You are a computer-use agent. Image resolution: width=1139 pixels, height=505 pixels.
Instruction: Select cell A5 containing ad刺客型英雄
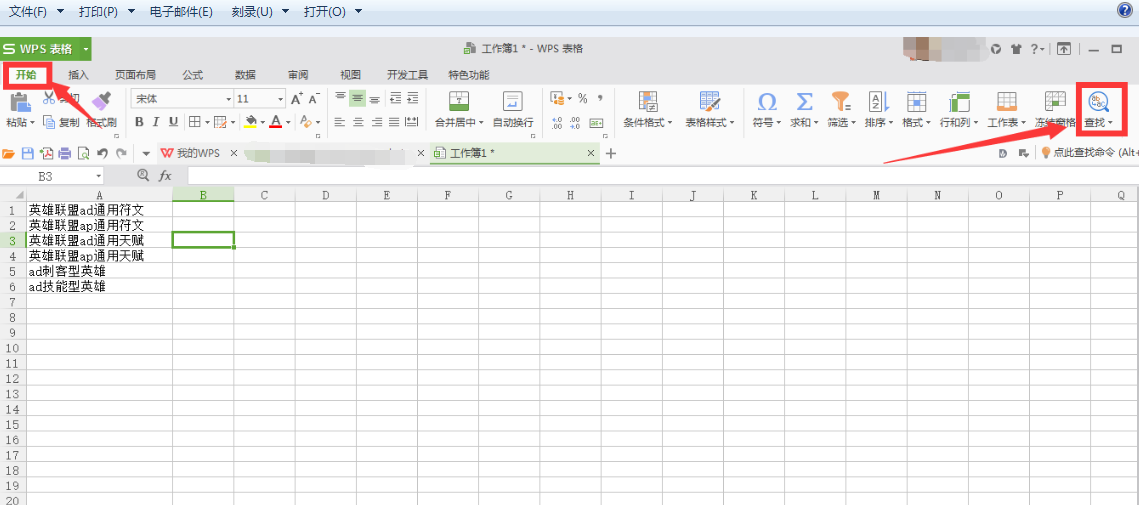100,271
